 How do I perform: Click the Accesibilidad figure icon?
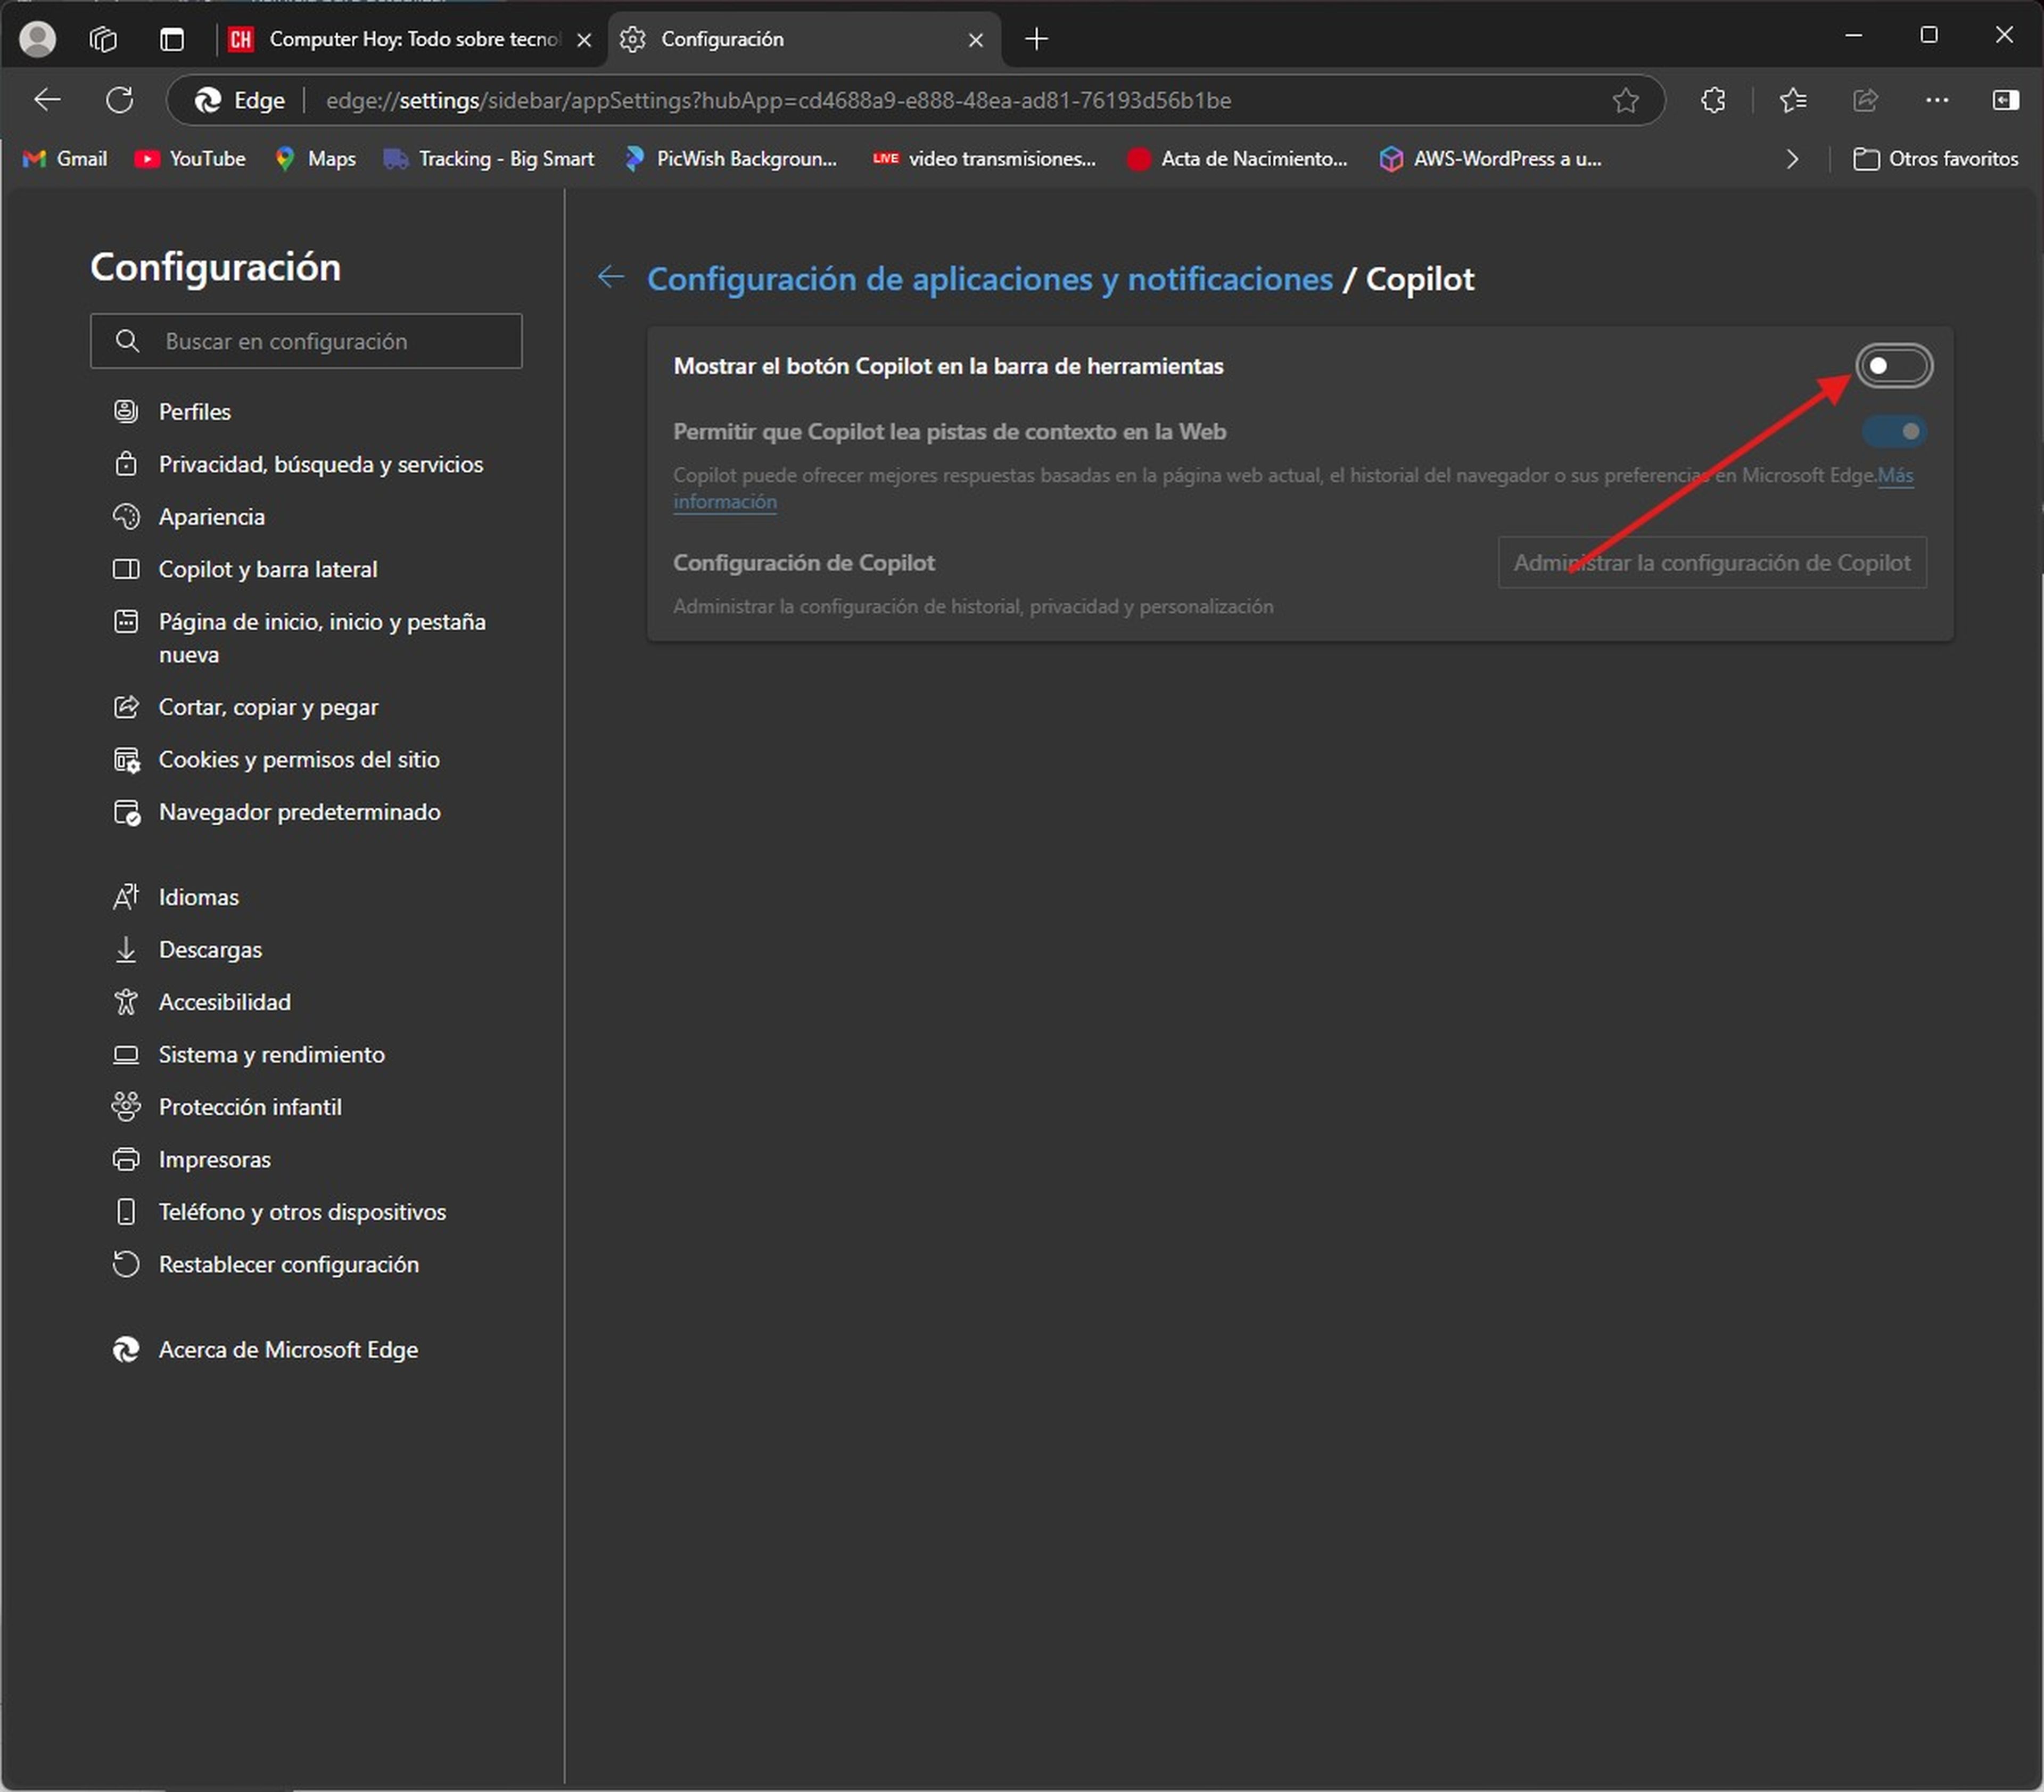(x=126, y=1002)
